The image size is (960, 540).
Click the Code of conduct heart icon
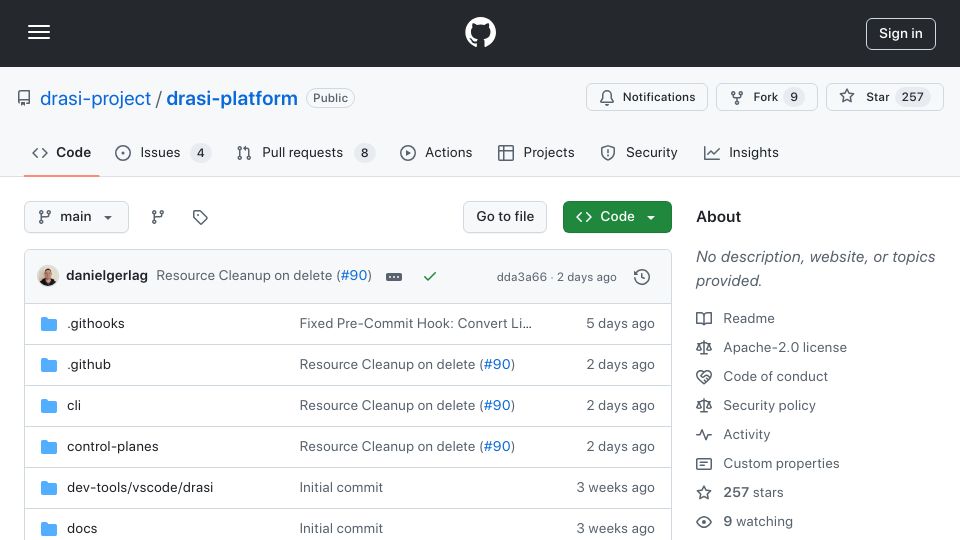click(704, 377)
